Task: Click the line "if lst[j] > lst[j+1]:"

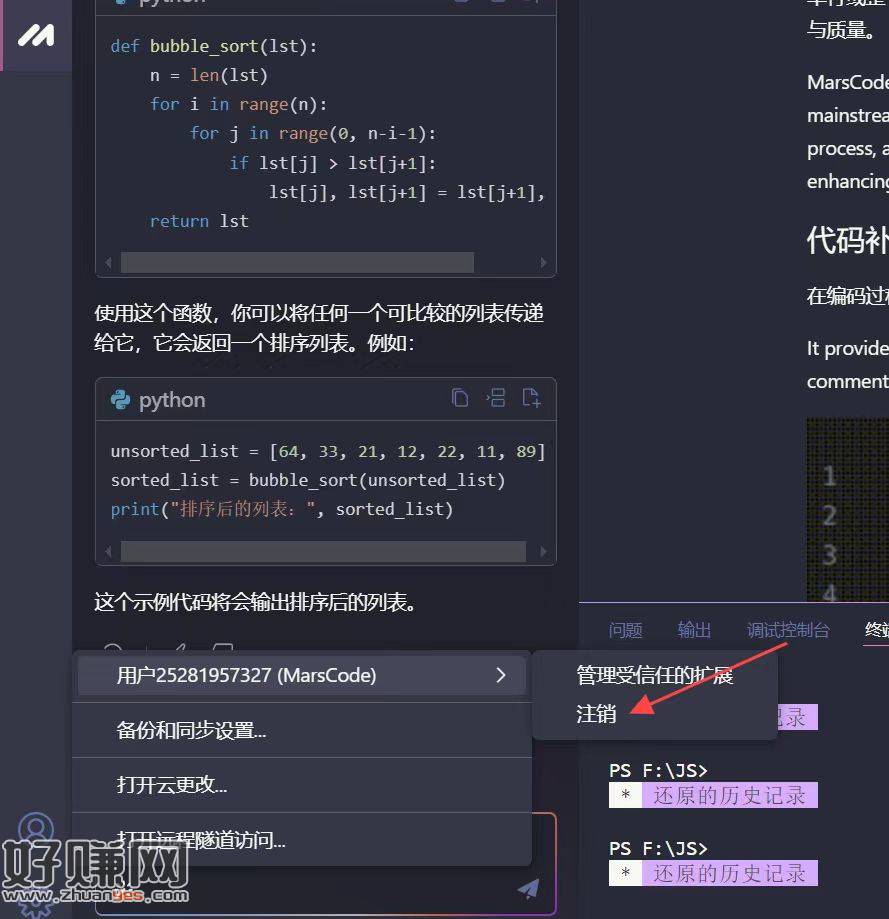Action: pyautogui.click(x=333, y=163)
